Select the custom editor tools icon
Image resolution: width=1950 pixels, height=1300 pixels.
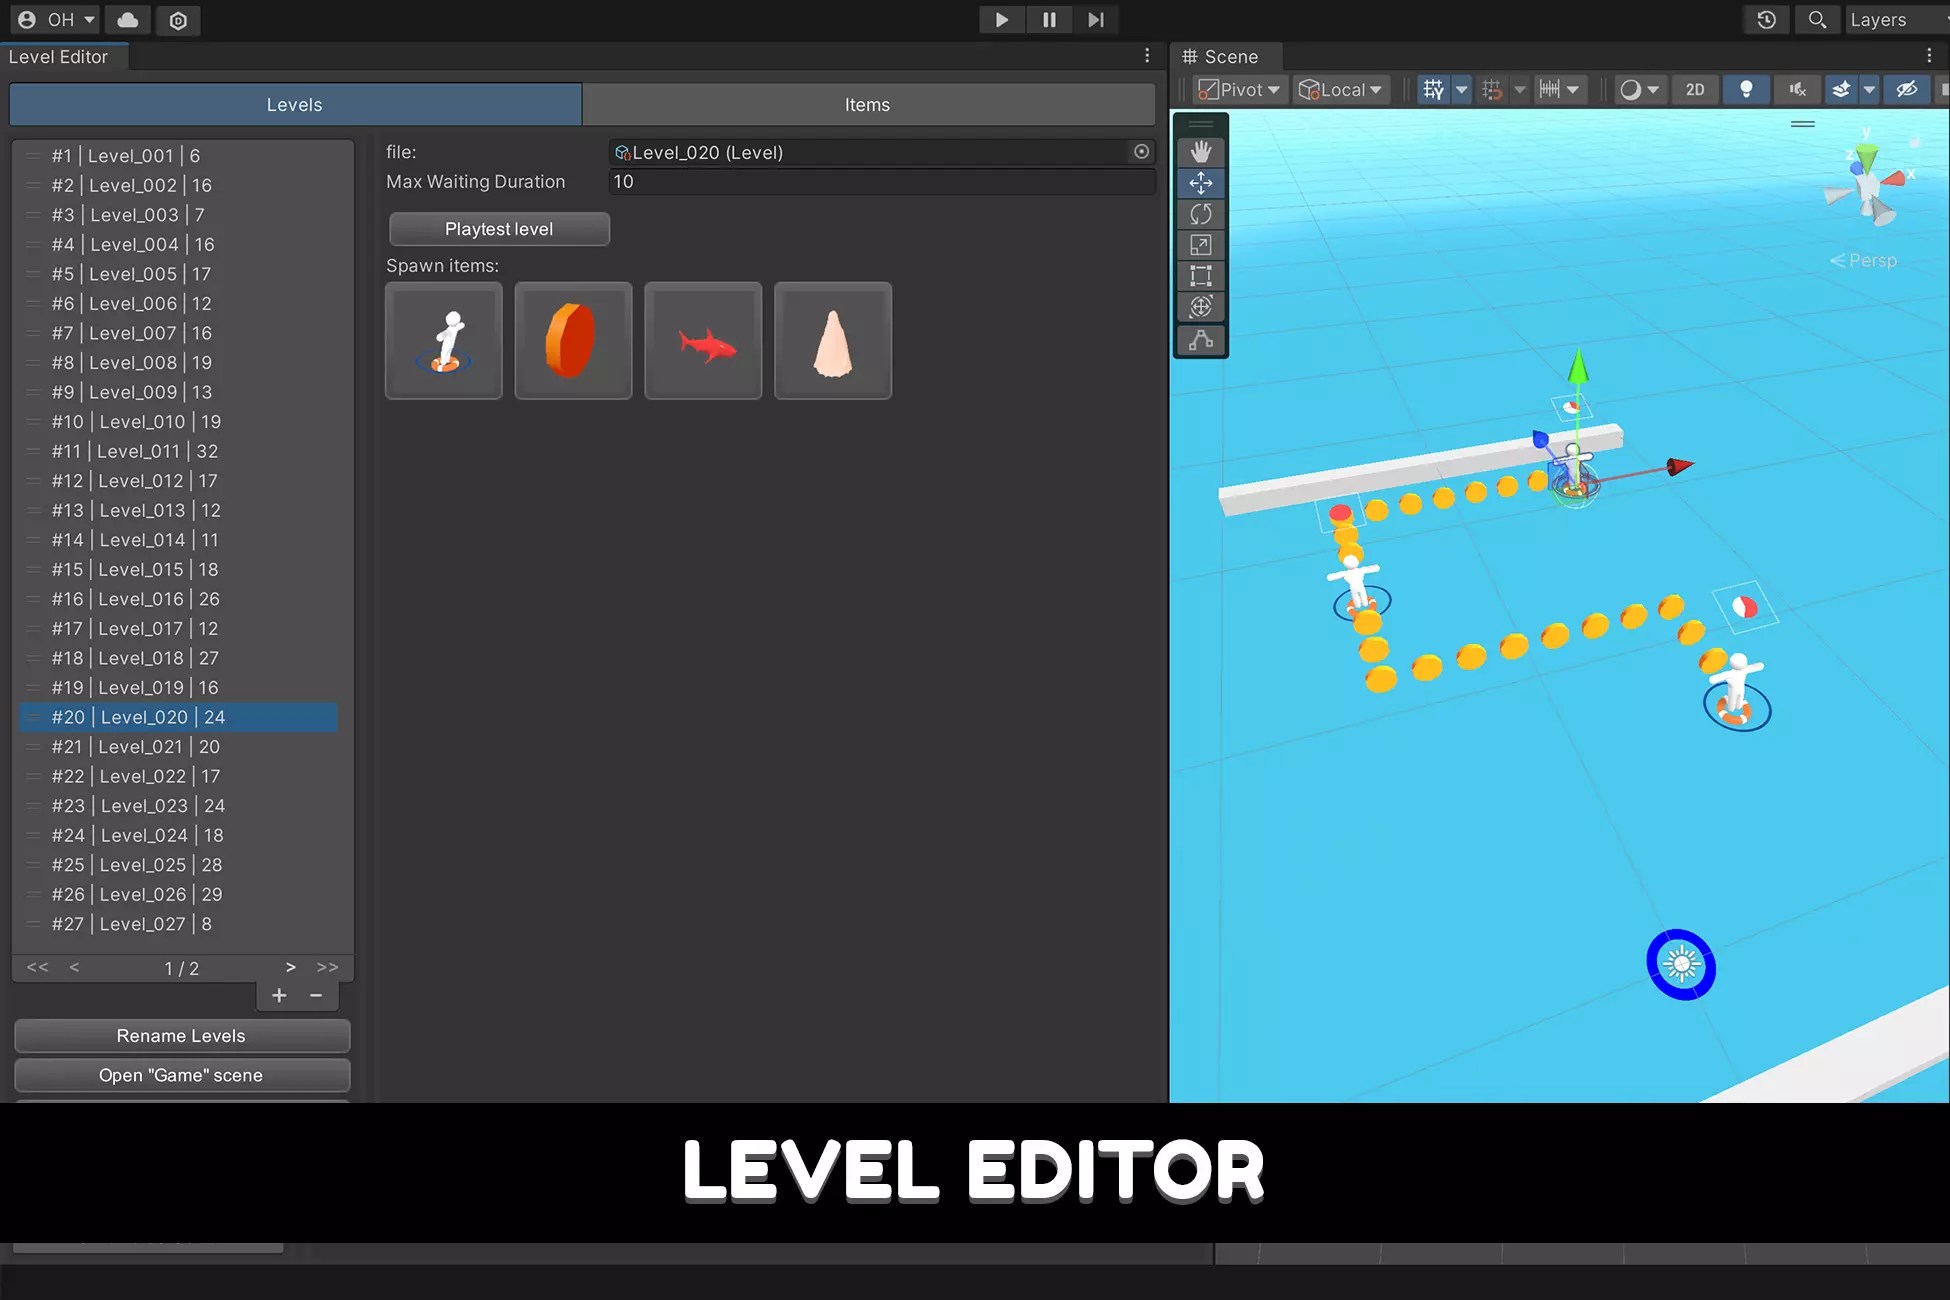click(1200, 340)
